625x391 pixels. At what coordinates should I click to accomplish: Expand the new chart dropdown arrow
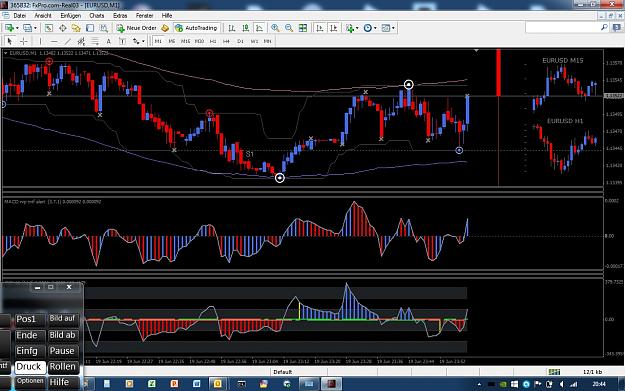pyautogui.click(x=17, y=28)
